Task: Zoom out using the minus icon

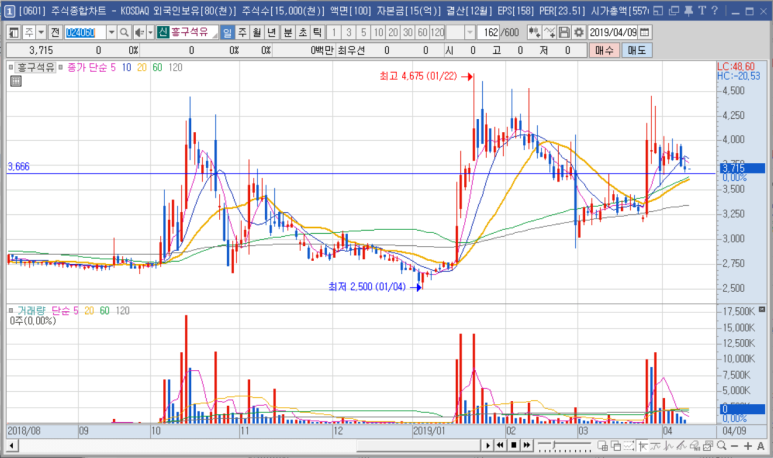Action: point(735,446)
